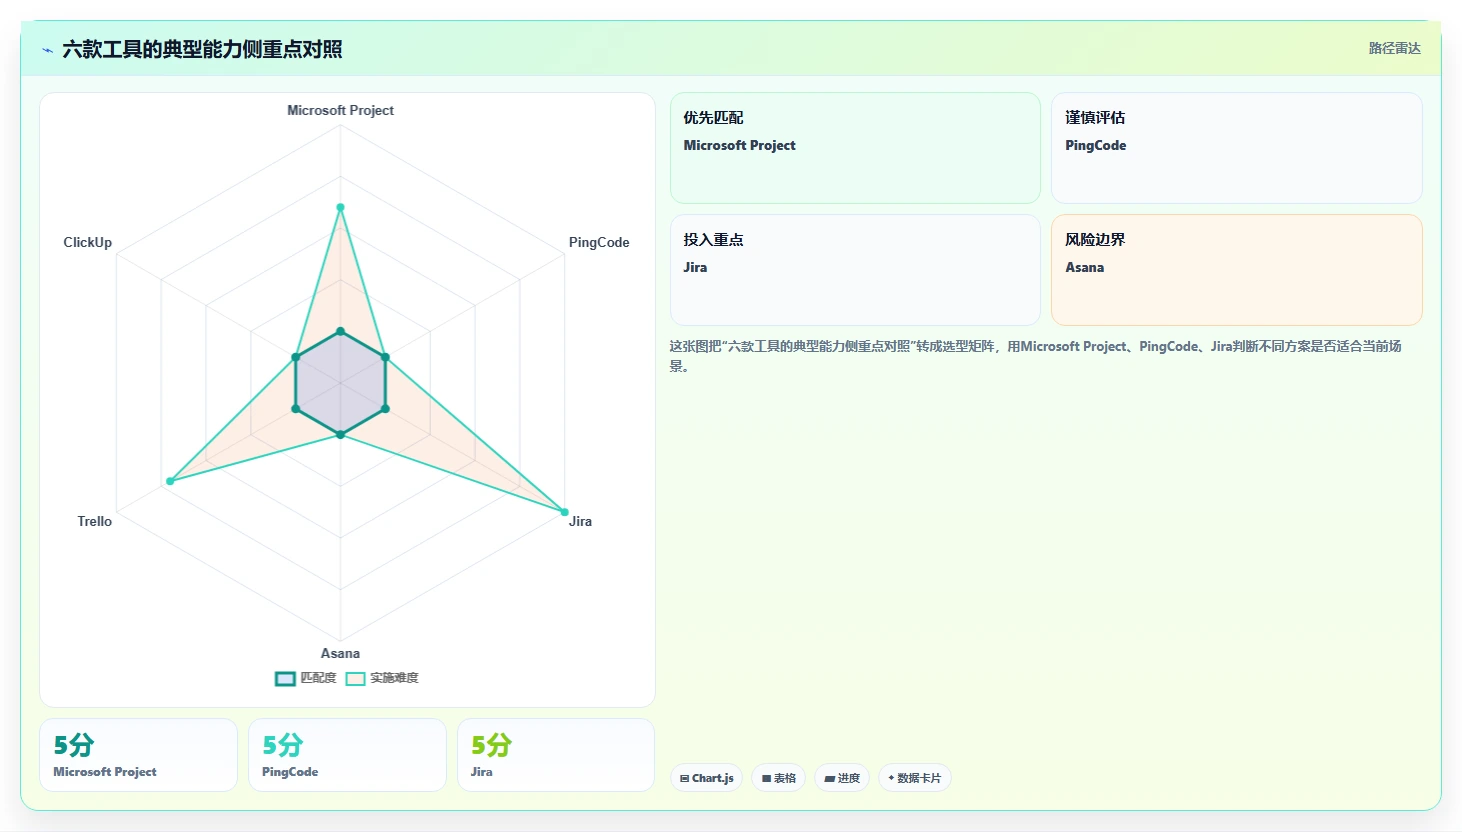Screen dimensions: 1462x832
Task: Click the 实施难度 legend label
Action: [394, 678]
